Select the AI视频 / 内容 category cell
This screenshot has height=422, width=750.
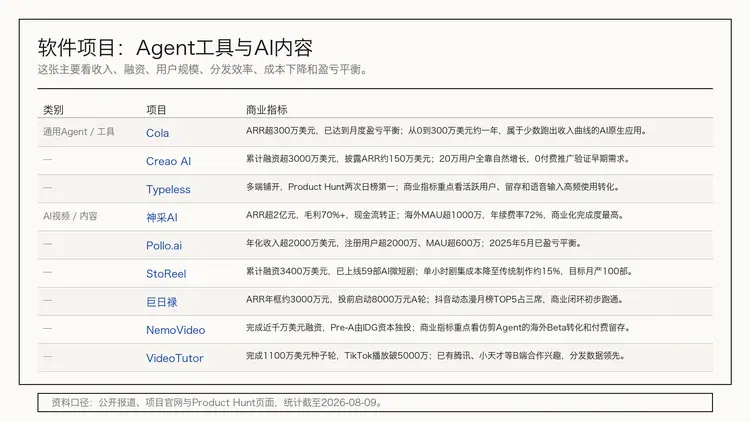[70, 216]
